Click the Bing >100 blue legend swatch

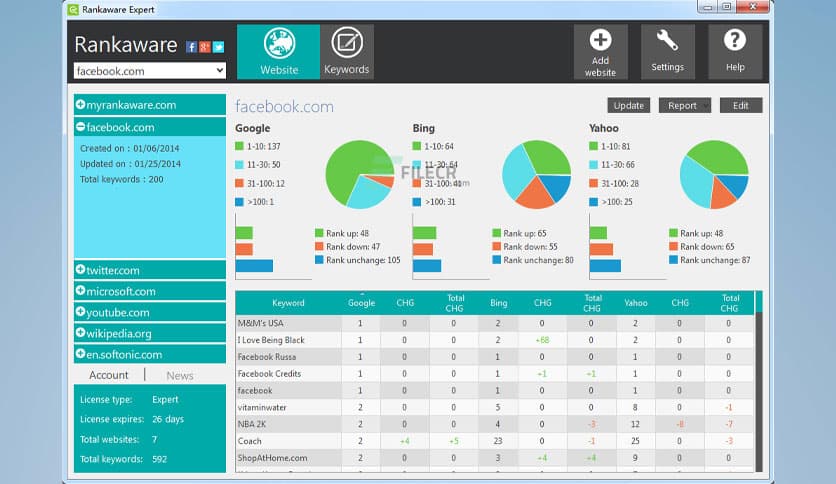point(417,202)
